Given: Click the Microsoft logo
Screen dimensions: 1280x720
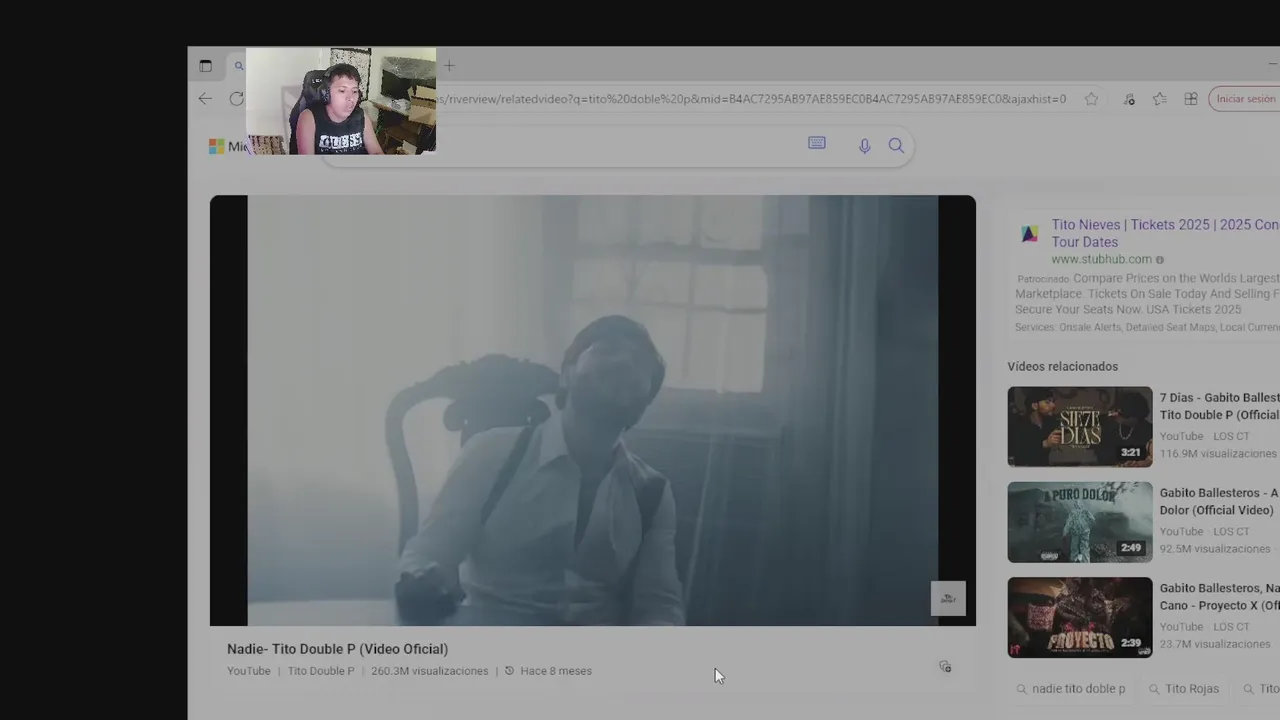Looking at the screenshot, I should (x=217, y=146).
